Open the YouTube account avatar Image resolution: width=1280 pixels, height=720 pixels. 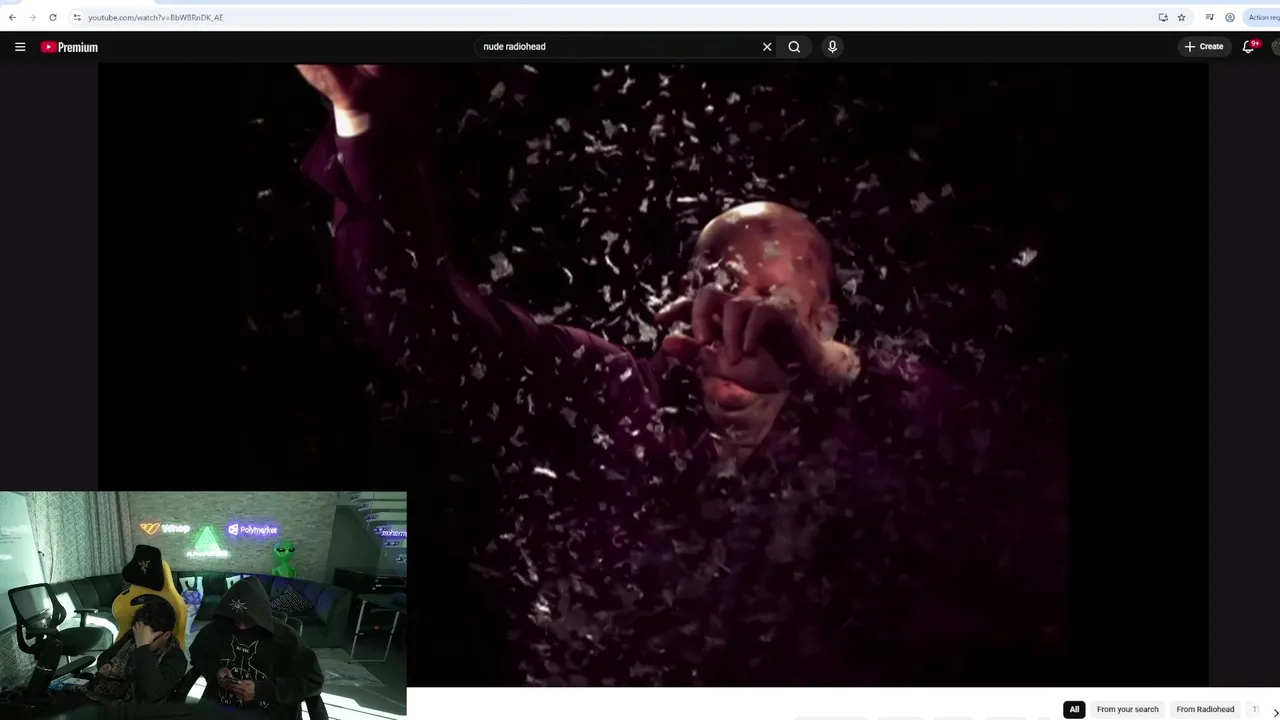pos(1276,47)
